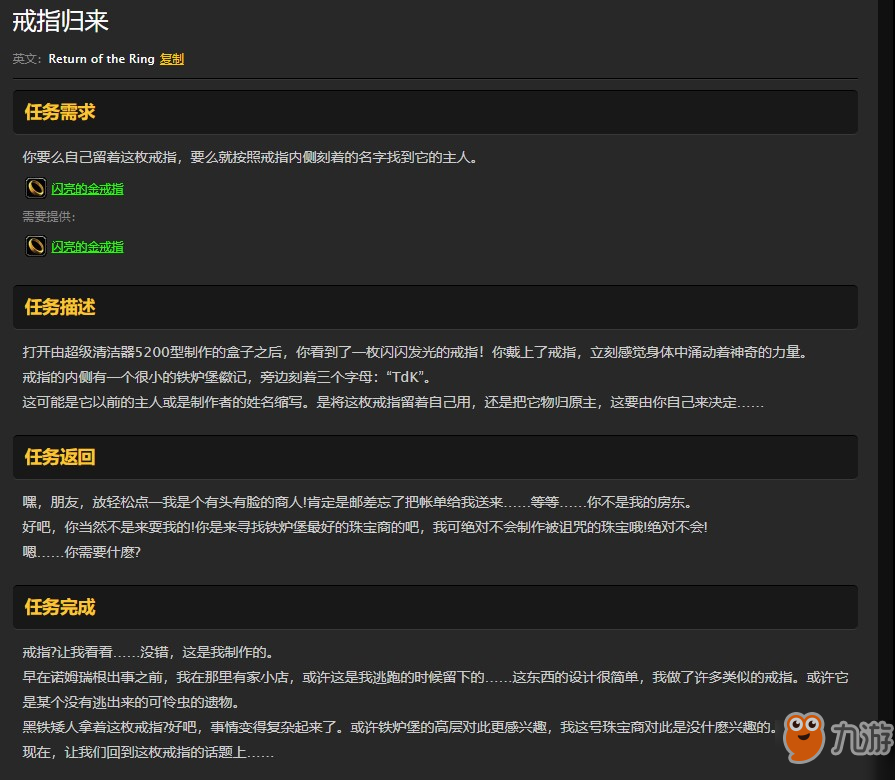Open the 闪亮的金戒指 link above 需要提供
The height and width of the screenshot is (780, 895).
87,189
